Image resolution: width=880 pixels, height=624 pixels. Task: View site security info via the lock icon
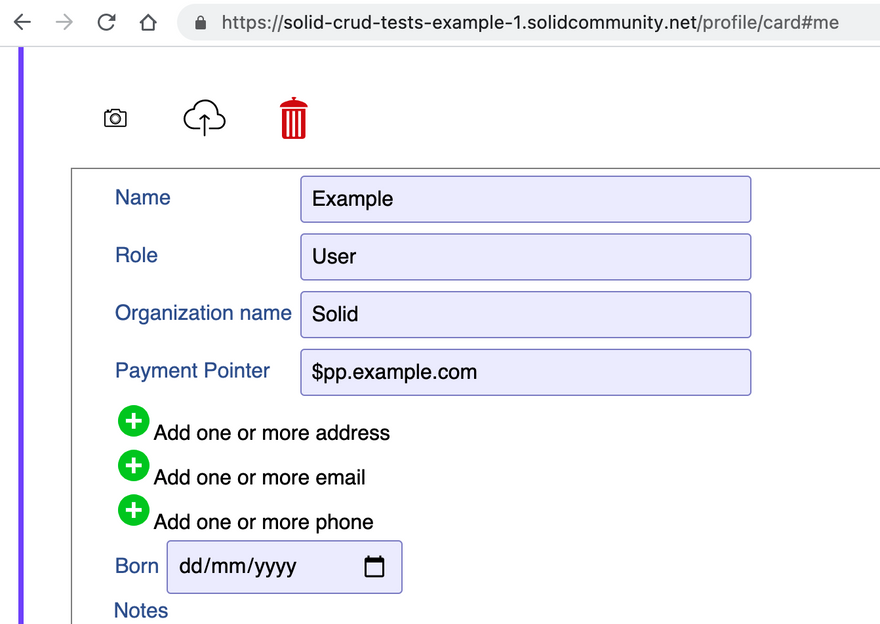(201, 22)
